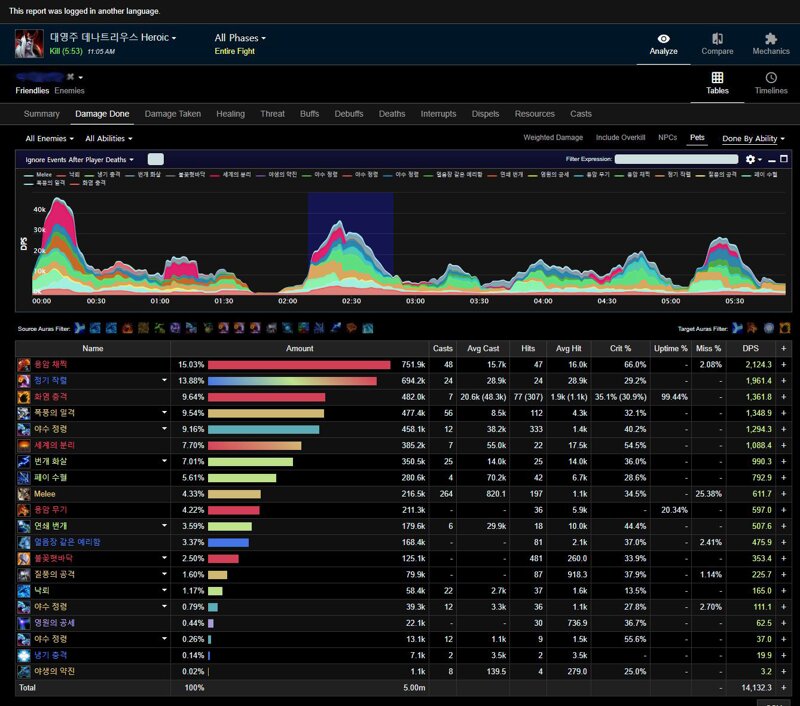Screen dimensions: 800x706
Task: Toggle the Weighted Damage option
Action: tap(553, 138)
